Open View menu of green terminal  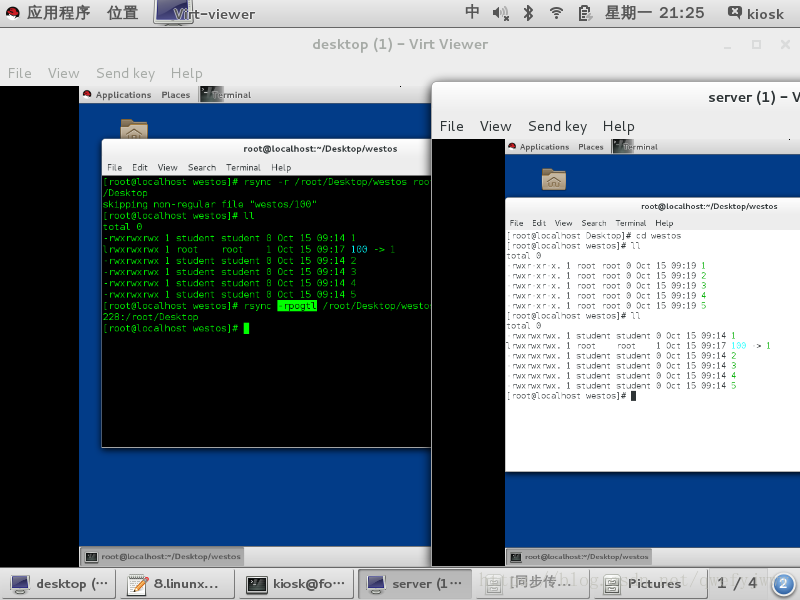point(167,167)
